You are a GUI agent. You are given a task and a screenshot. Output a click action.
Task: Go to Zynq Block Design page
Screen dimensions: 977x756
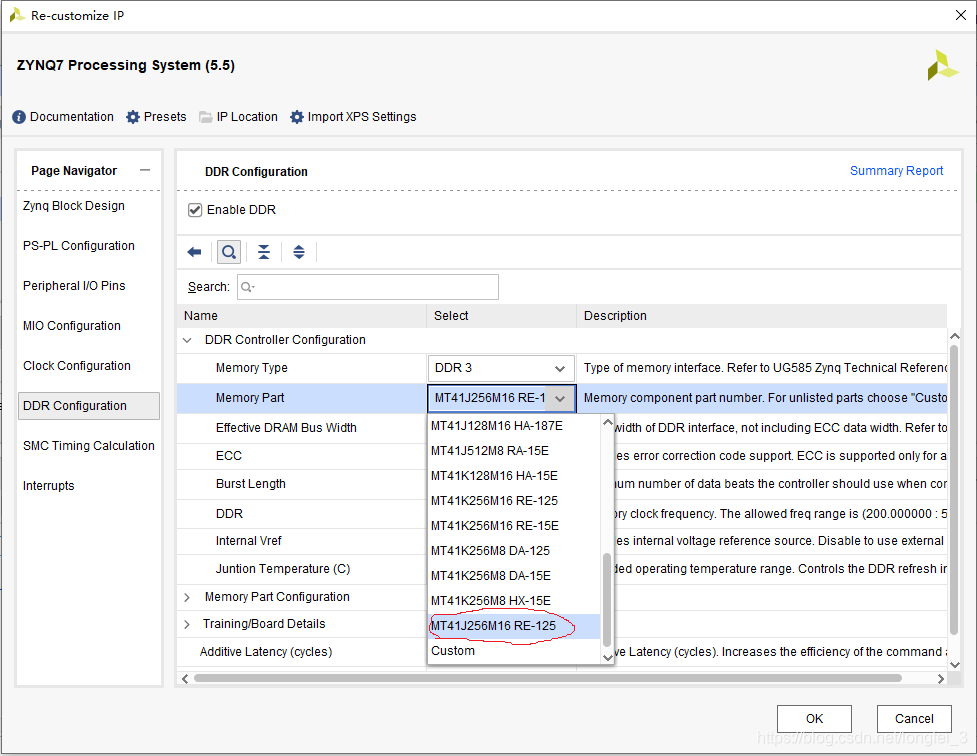(x=74, y=206)
